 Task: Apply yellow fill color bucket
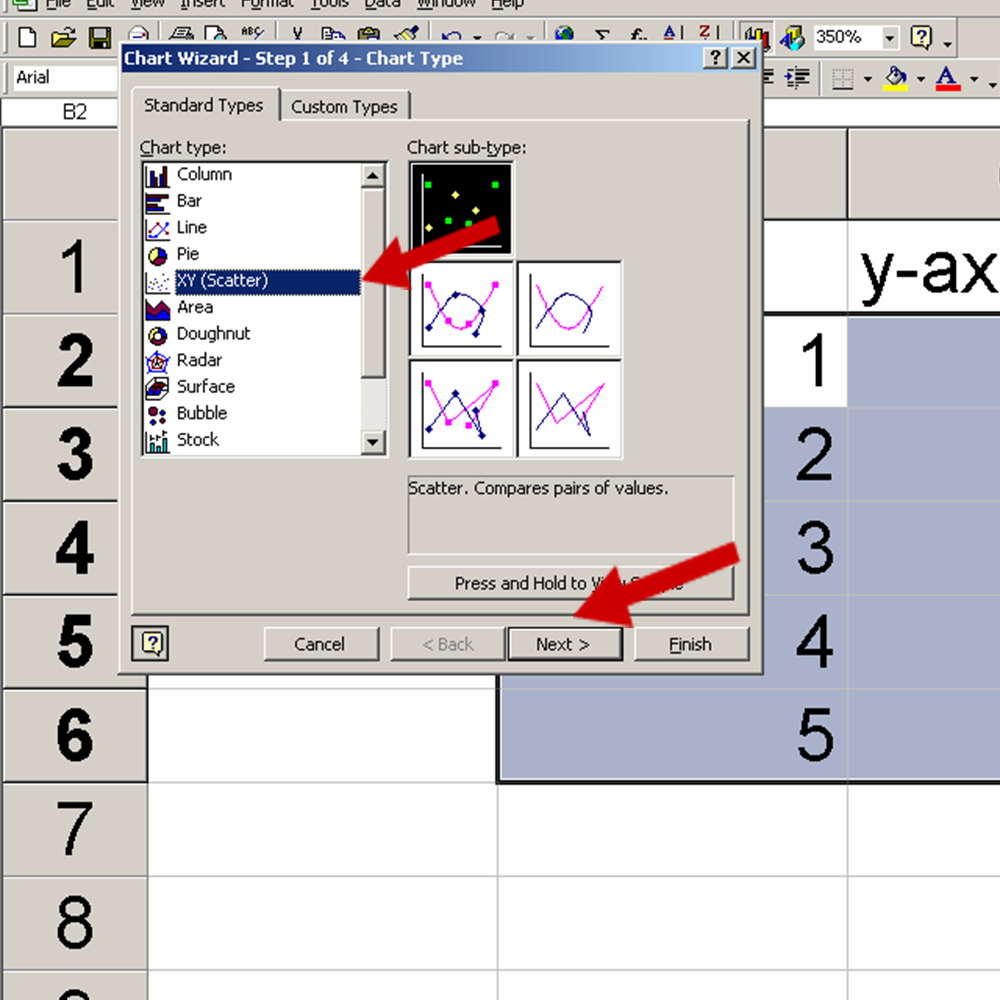point(895,78)
